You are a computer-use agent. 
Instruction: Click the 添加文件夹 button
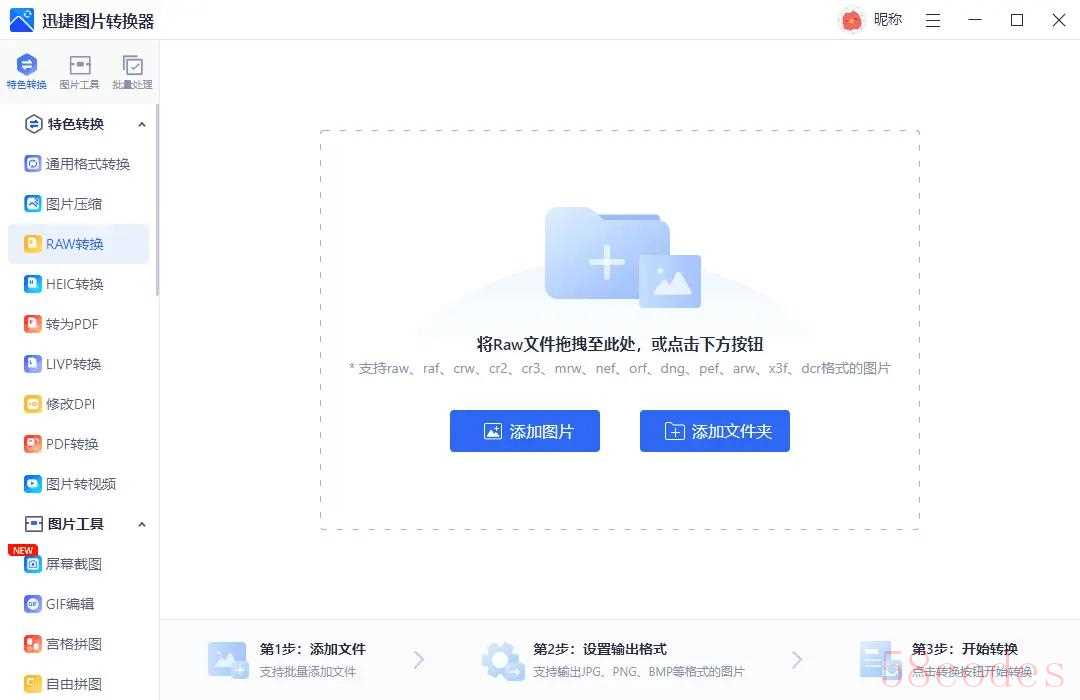click(715, 431)
